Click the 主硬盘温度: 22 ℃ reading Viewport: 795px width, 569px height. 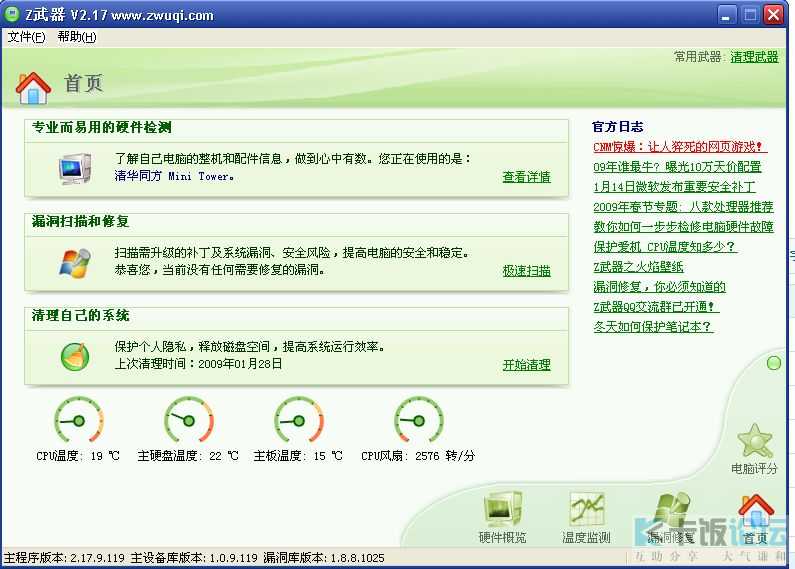pos(188,456)
